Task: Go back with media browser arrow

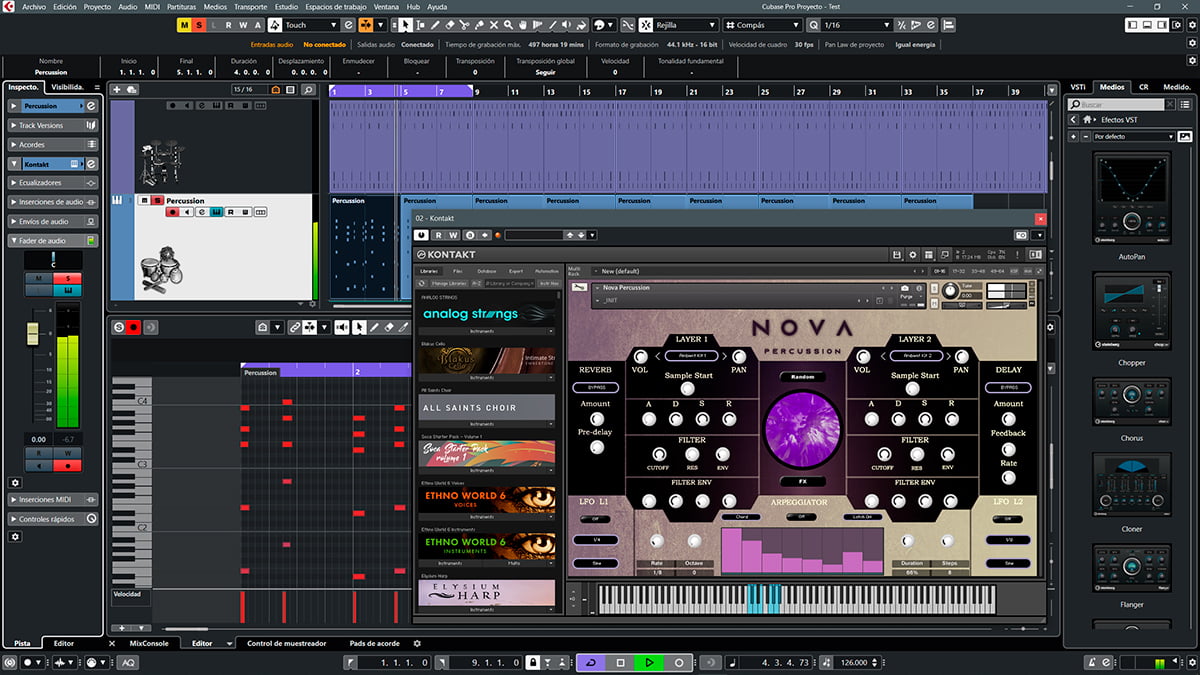Action: pyautogui.click(x=1073, y=119)
